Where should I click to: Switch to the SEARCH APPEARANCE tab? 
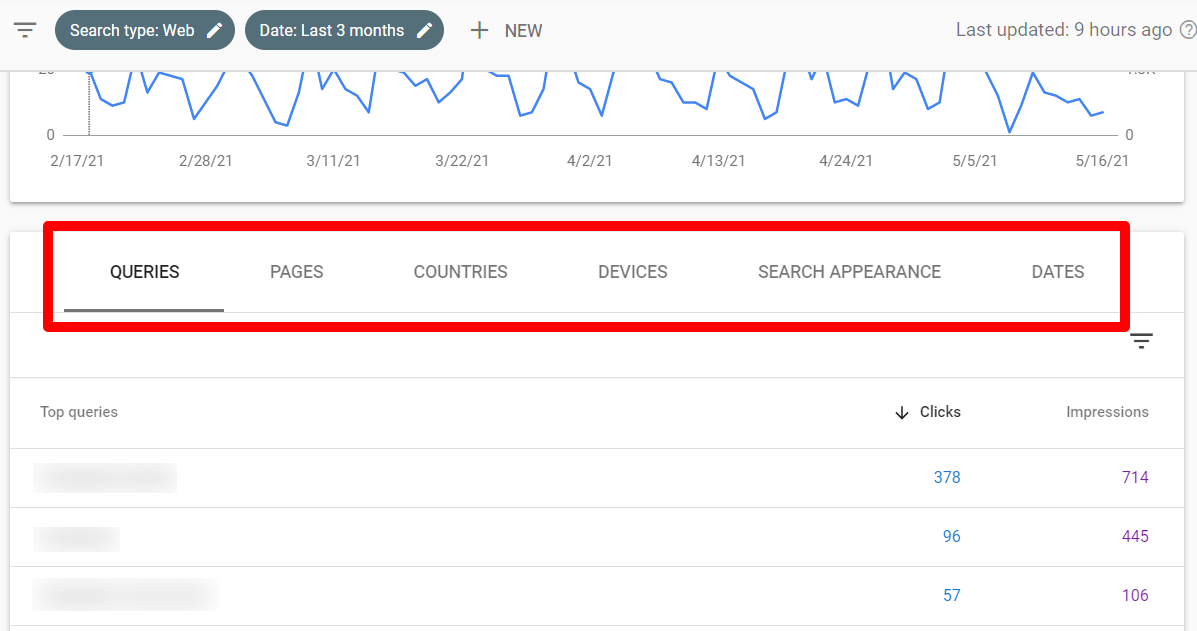point(849,271)
